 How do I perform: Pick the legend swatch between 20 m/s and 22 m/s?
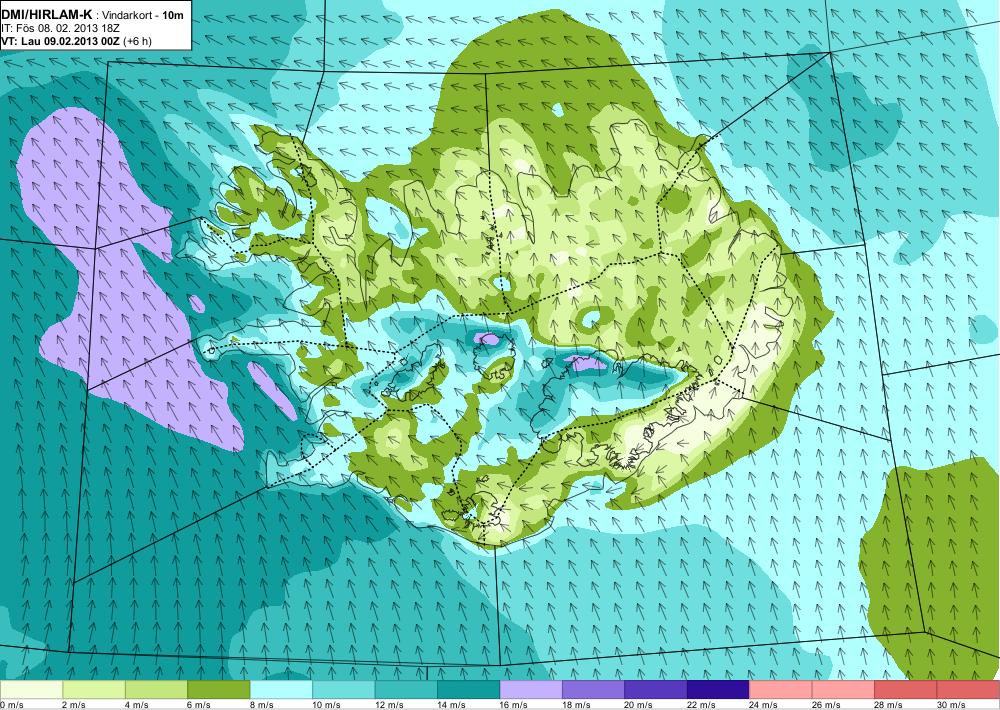656,690
